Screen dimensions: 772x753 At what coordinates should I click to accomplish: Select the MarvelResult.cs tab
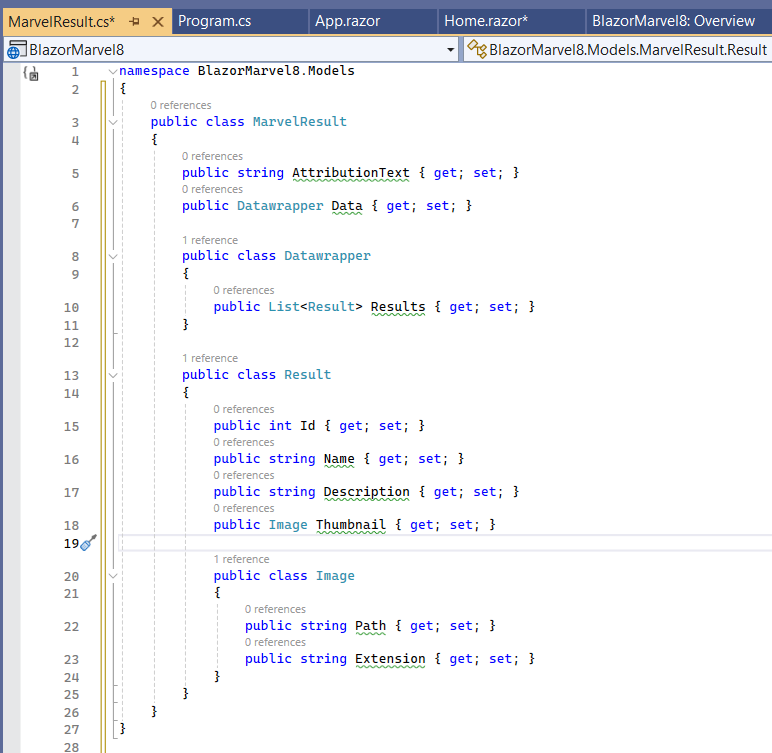[x=62, y=22]
